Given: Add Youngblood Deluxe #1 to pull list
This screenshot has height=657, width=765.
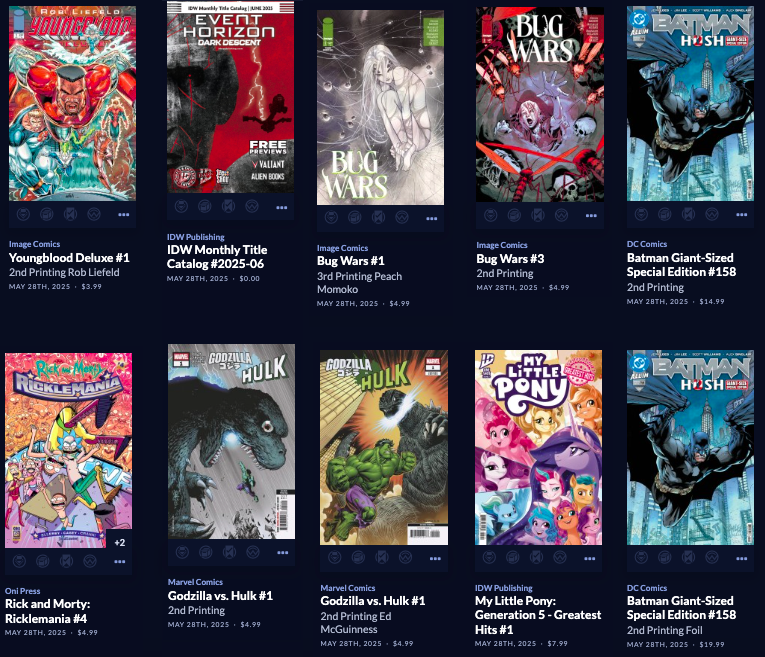Looking at the screenshot, I should 23,214.
